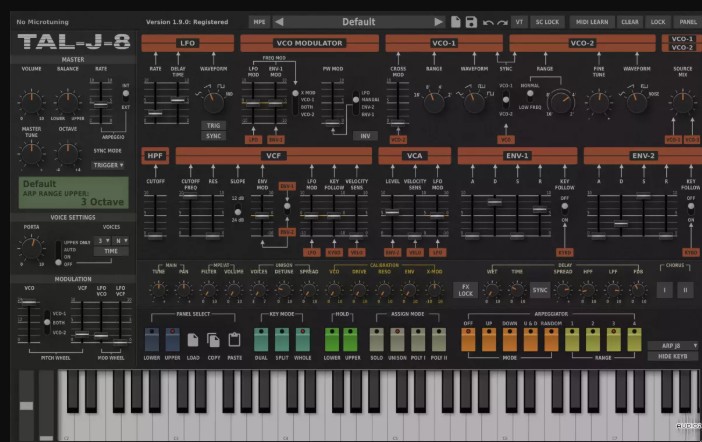Enable chorus I button

[664, 290]
